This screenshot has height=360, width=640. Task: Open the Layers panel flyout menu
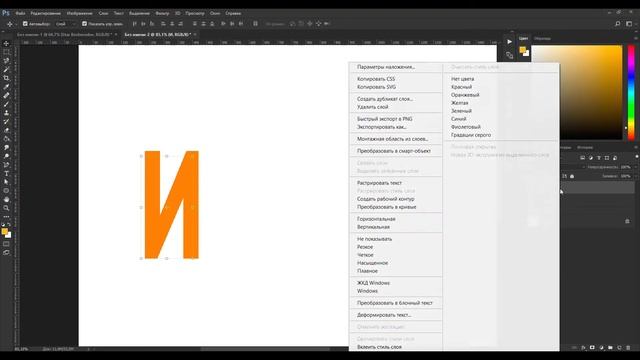click(636, 147)
